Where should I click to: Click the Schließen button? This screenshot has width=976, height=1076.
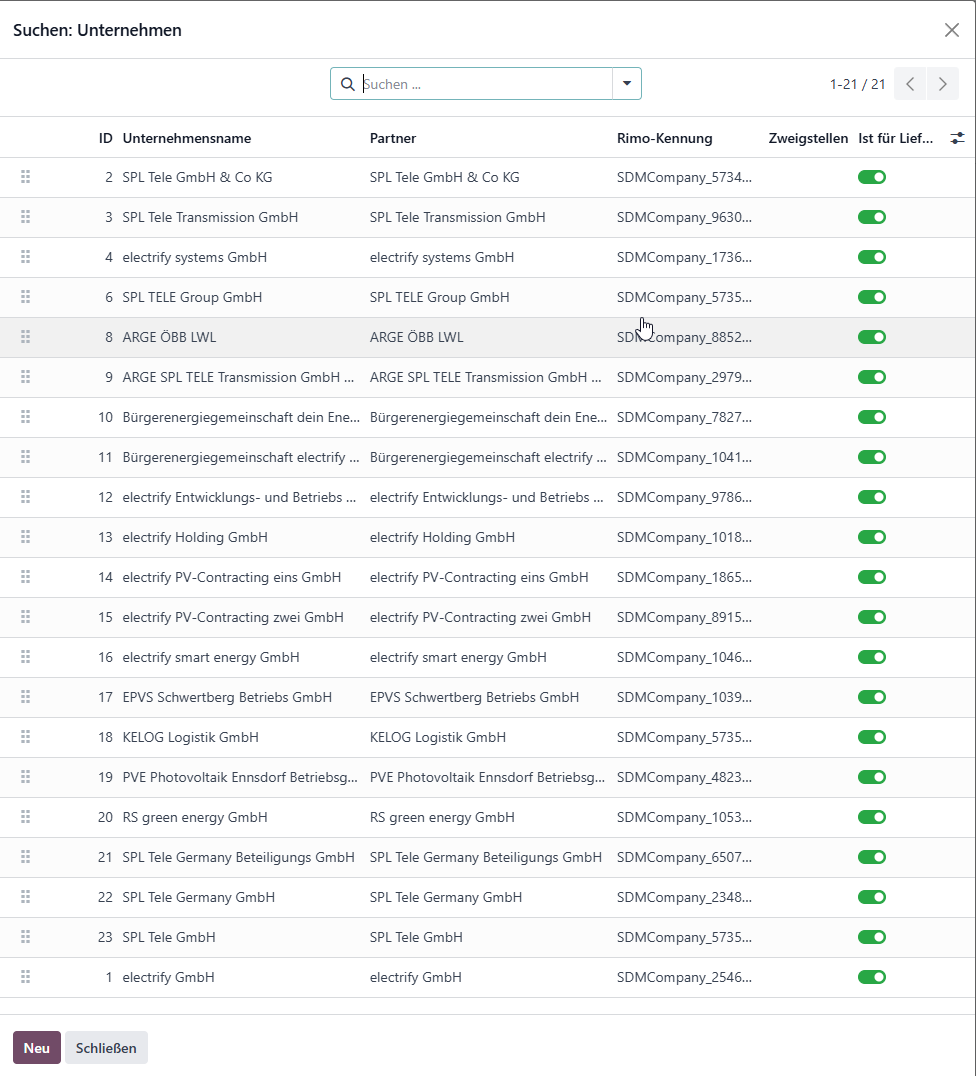click(106, 1048)
